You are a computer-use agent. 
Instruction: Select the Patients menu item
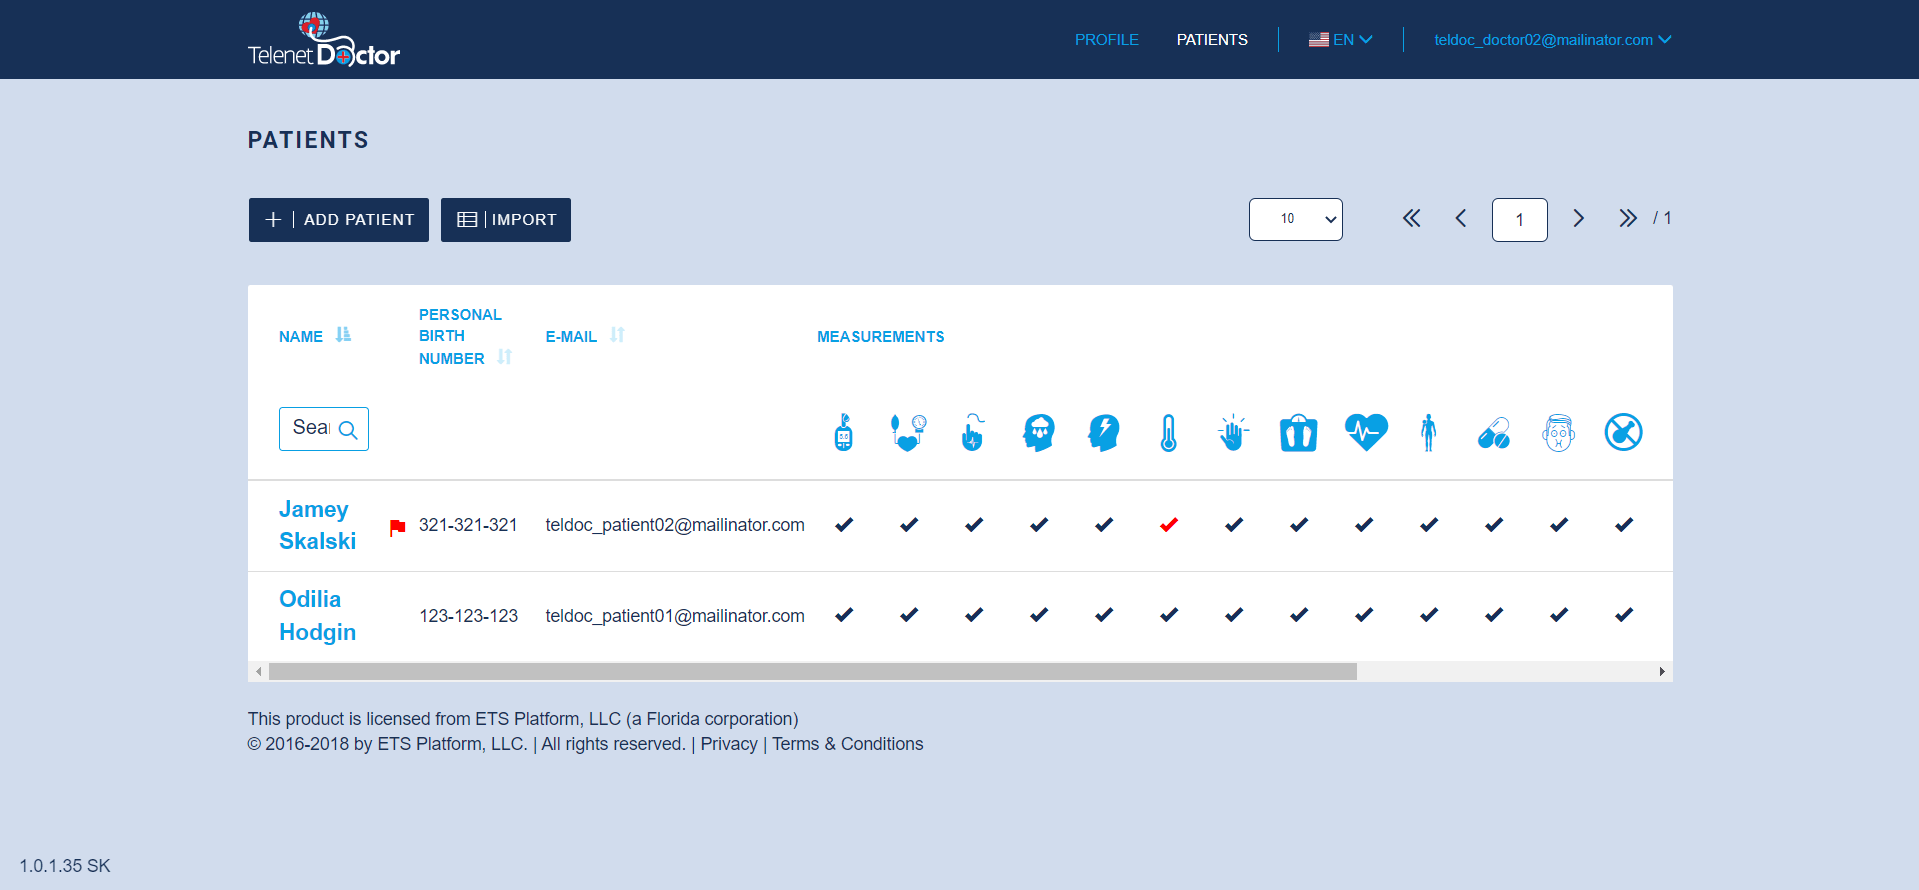tap(1212, 40)
